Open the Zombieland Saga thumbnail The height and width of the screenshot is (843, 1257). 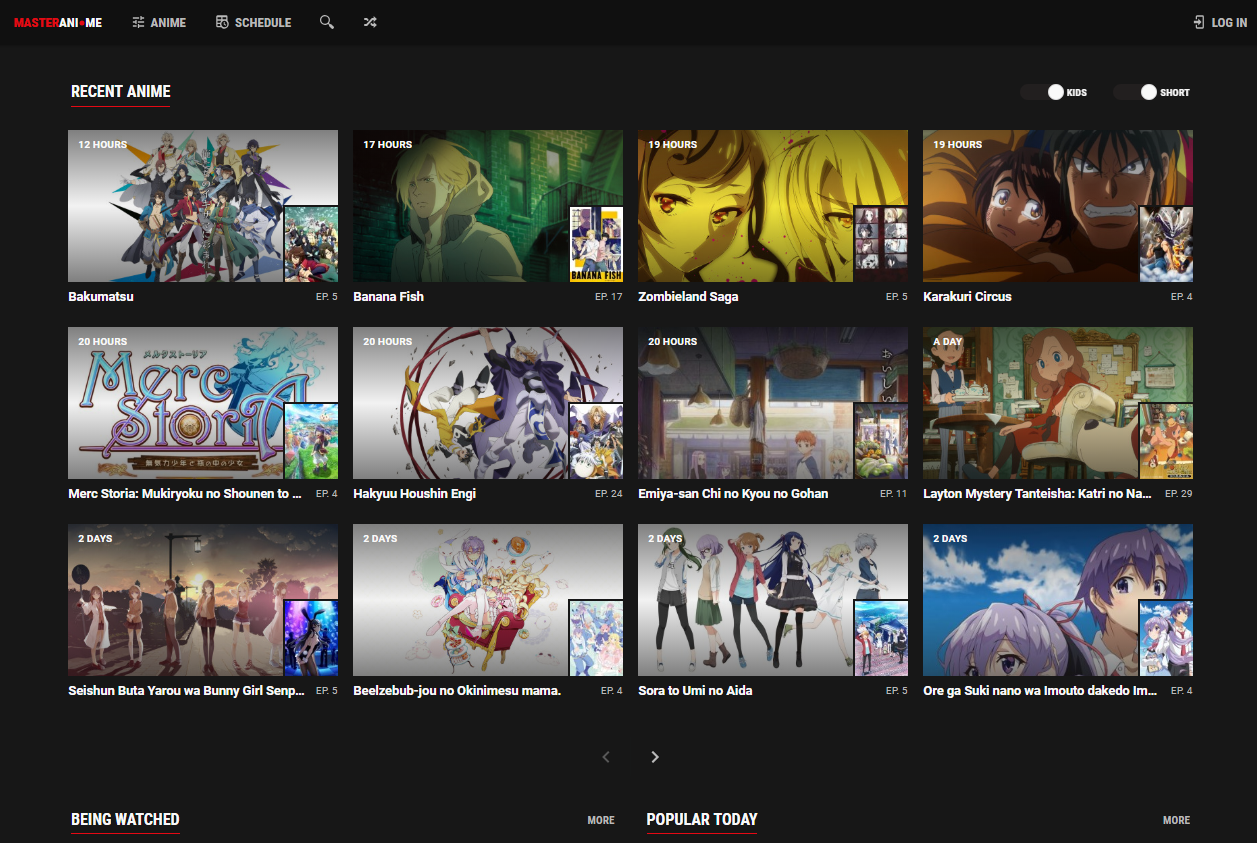tap(773, 206)
